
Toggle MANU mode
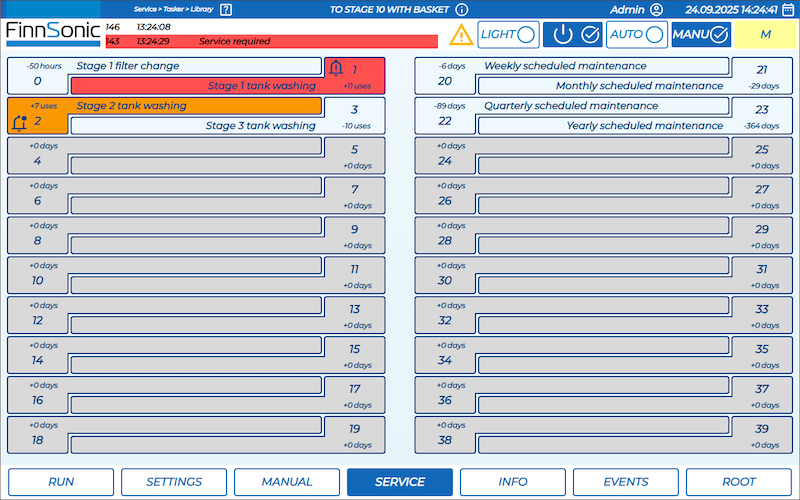click(x=701, y=34)
